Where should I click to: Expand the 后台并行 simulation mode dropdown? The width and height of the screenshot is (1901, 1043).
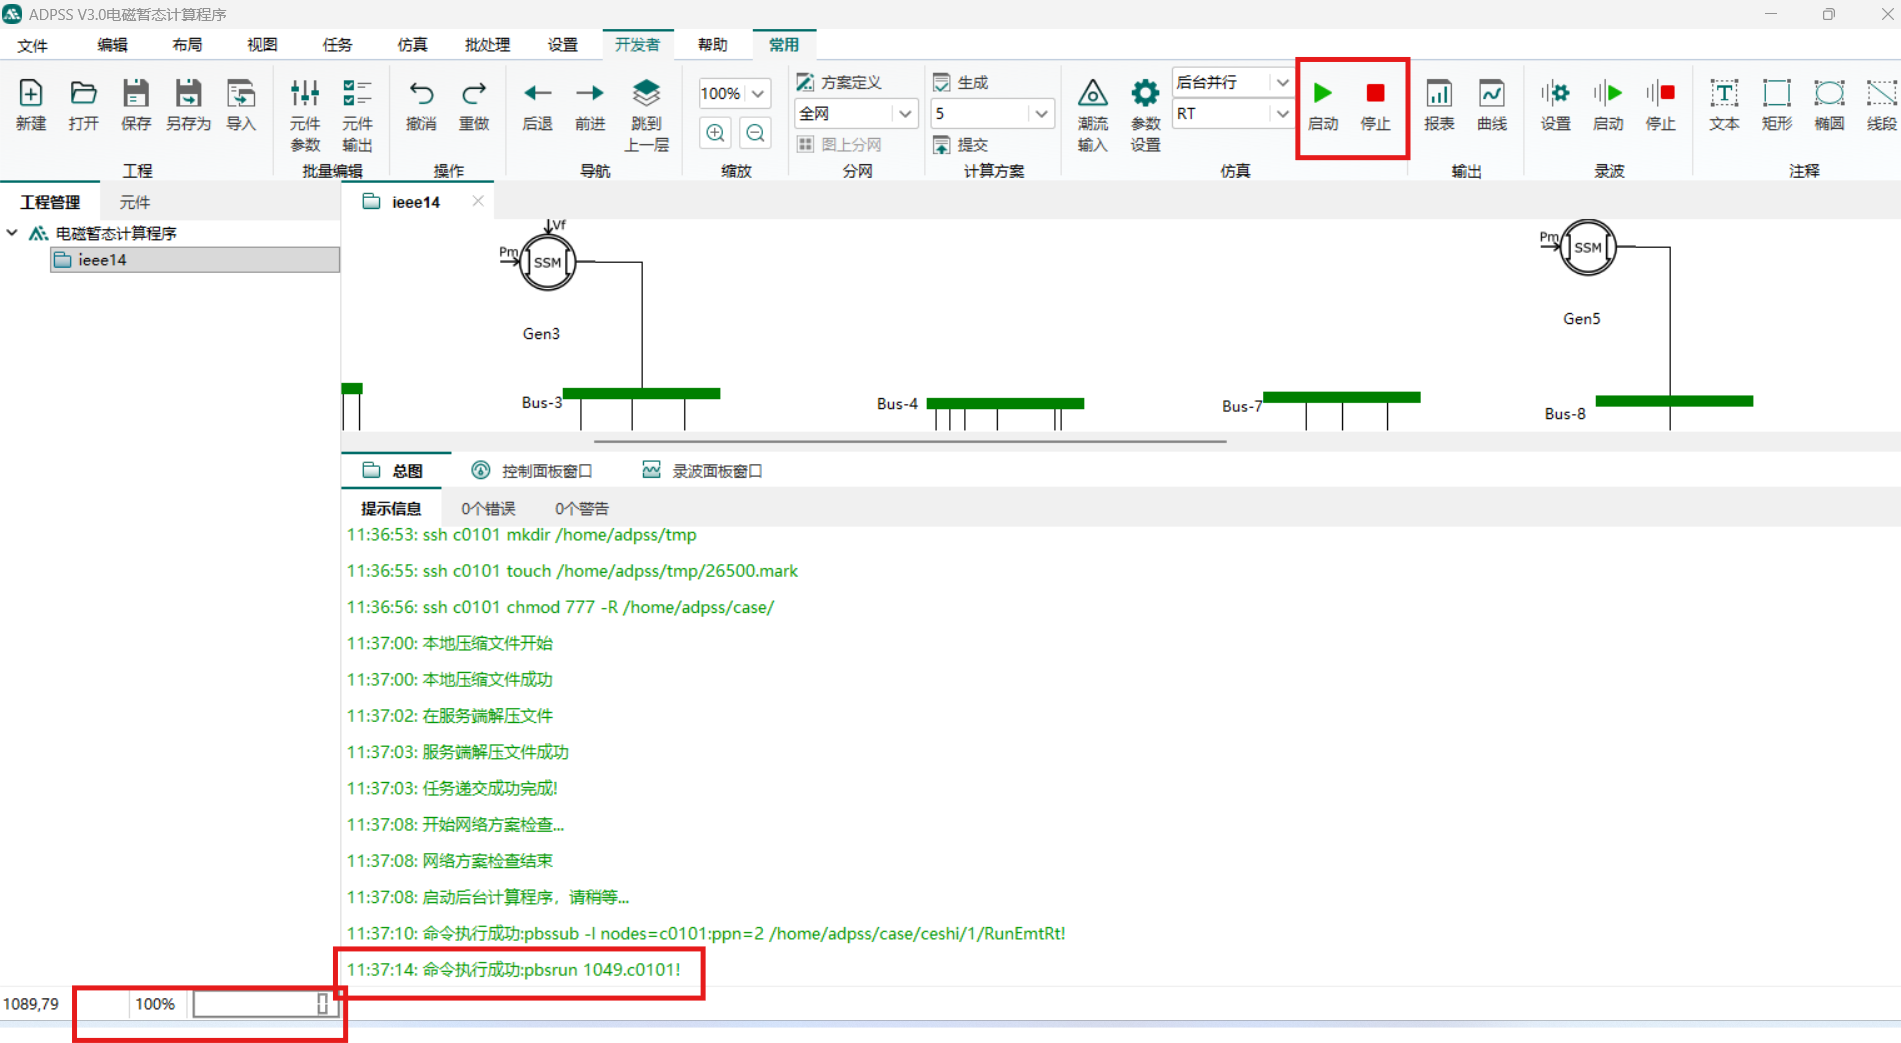click(x=1281, y=83)
